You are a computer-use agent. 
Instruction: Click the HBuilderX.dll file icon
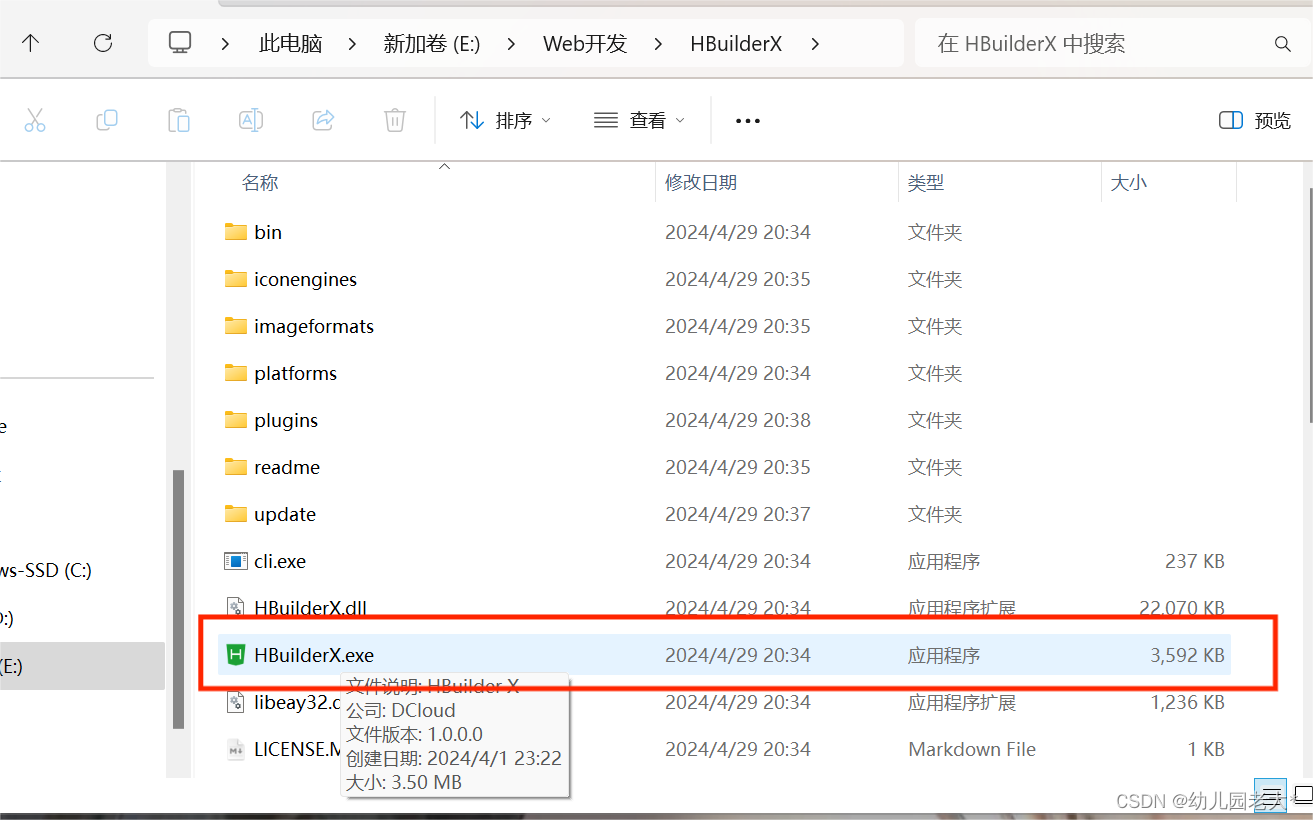pos(236,607)
